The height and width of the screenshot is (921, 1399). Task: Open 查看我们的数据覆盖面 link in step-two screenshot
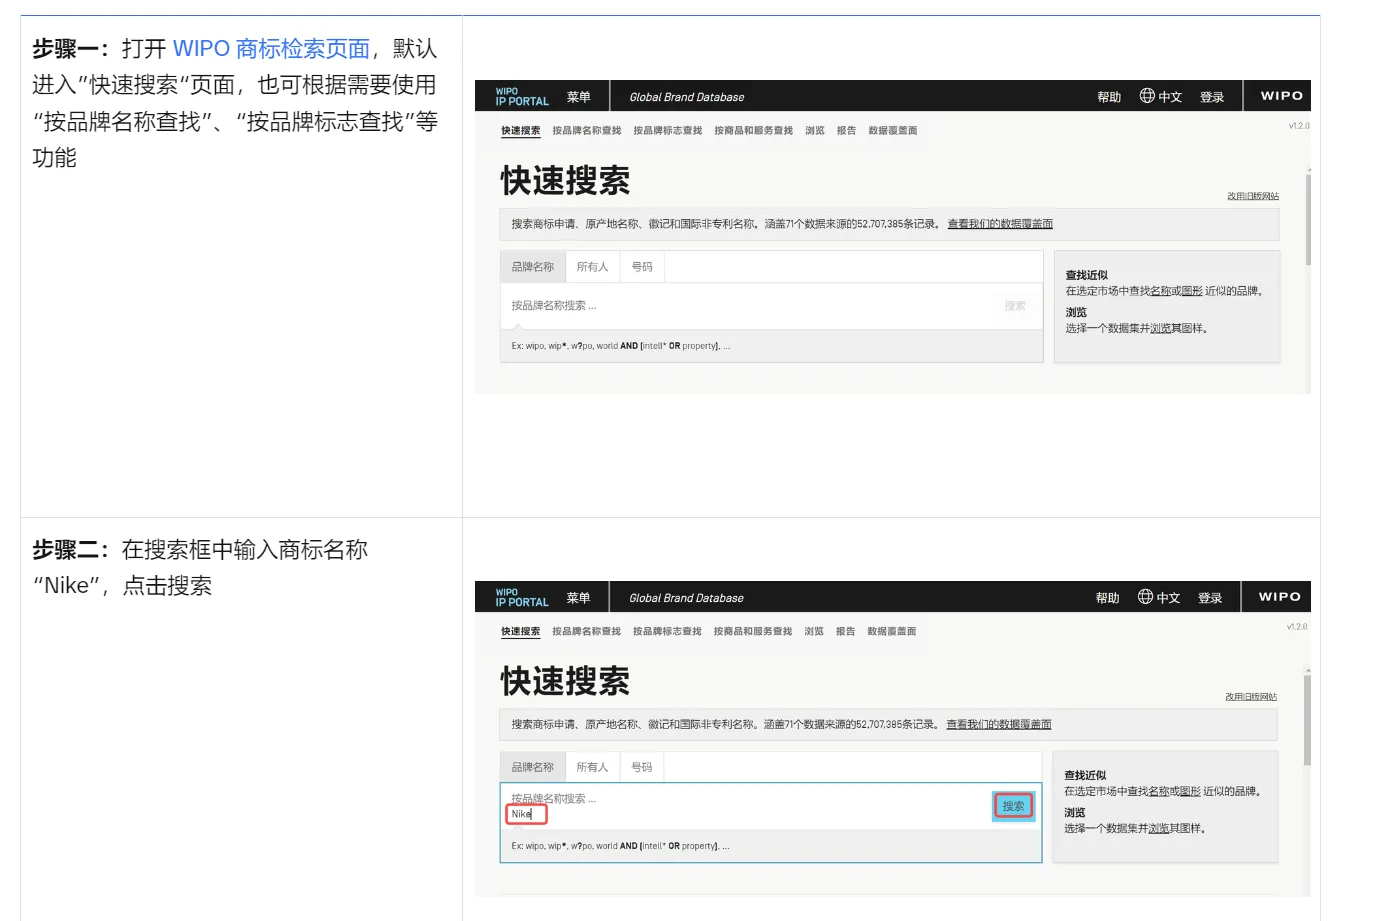(999, 724)
